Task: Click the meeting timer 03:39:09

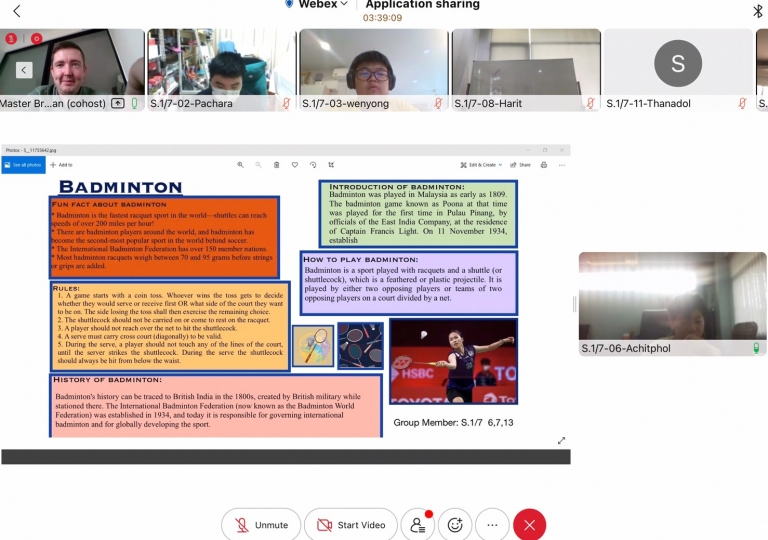Action: click(382, 18)
